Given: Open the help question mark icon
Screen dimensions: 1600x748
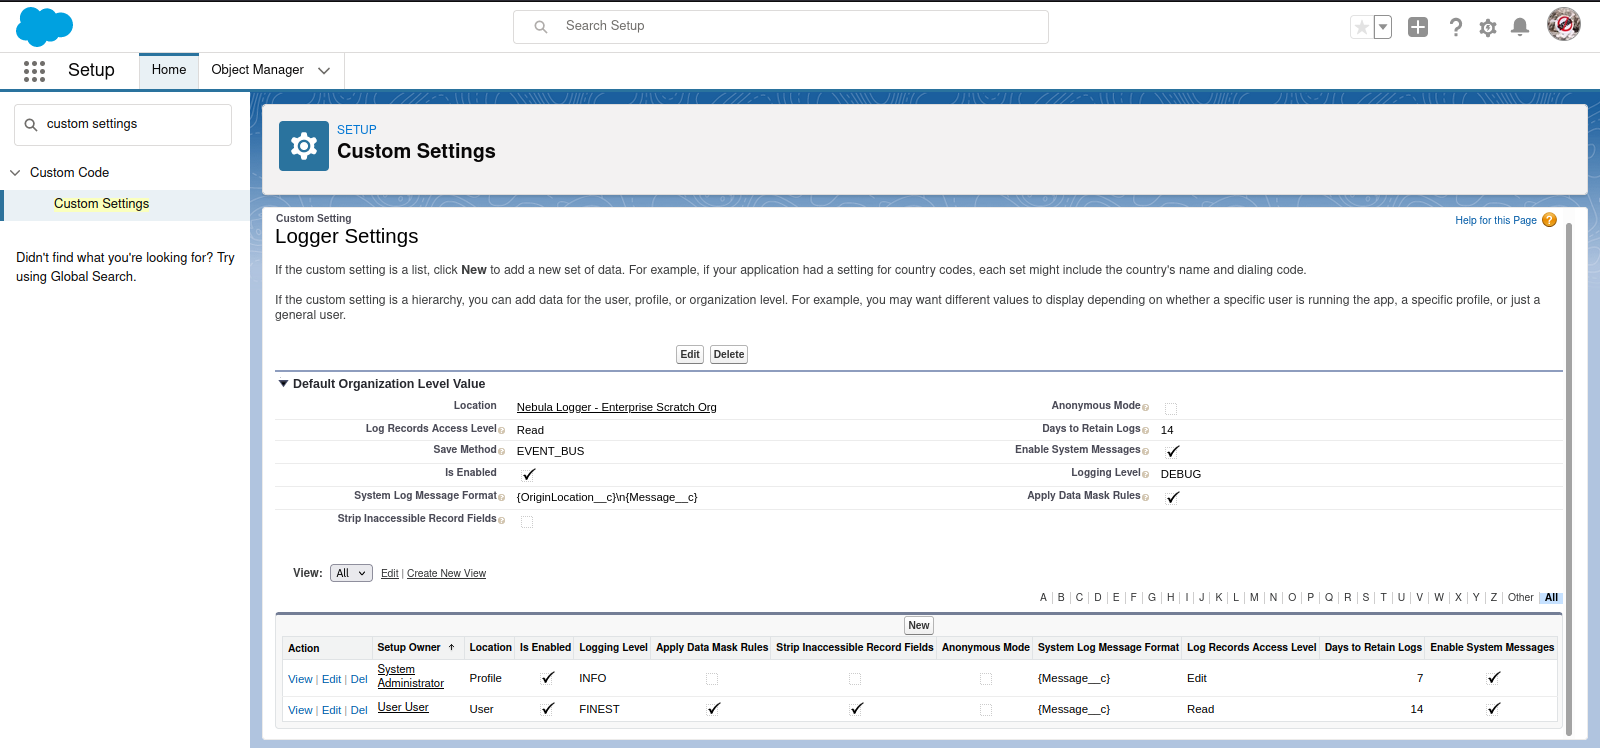Looking at the screenshot, I should point(1456,27).
